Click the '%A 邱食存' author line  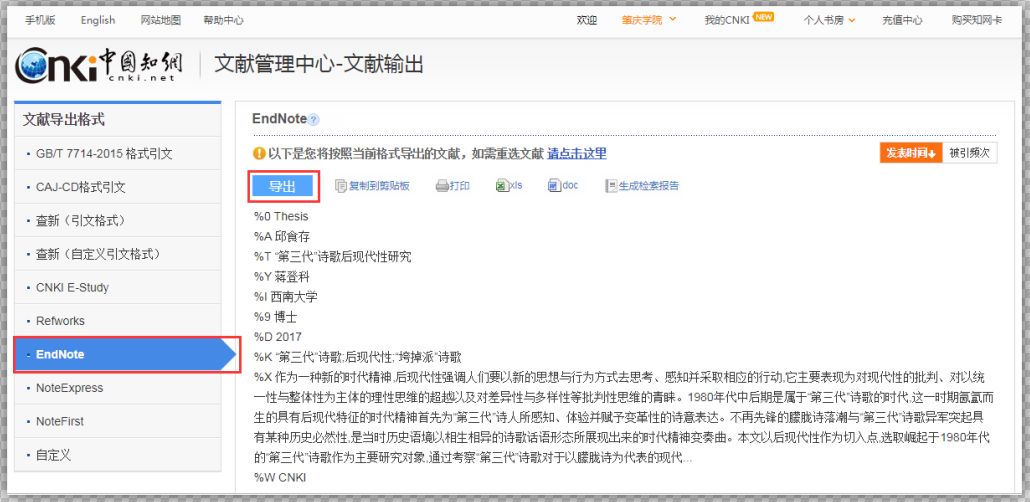pos(282,237)
